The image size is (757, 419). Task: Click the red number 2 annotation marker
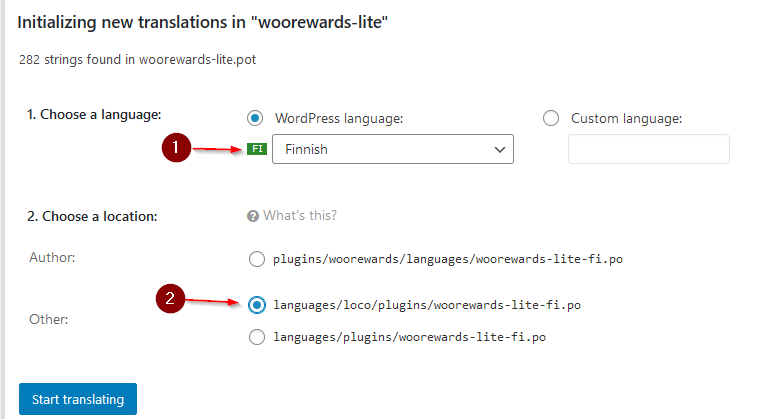point(172,299)
